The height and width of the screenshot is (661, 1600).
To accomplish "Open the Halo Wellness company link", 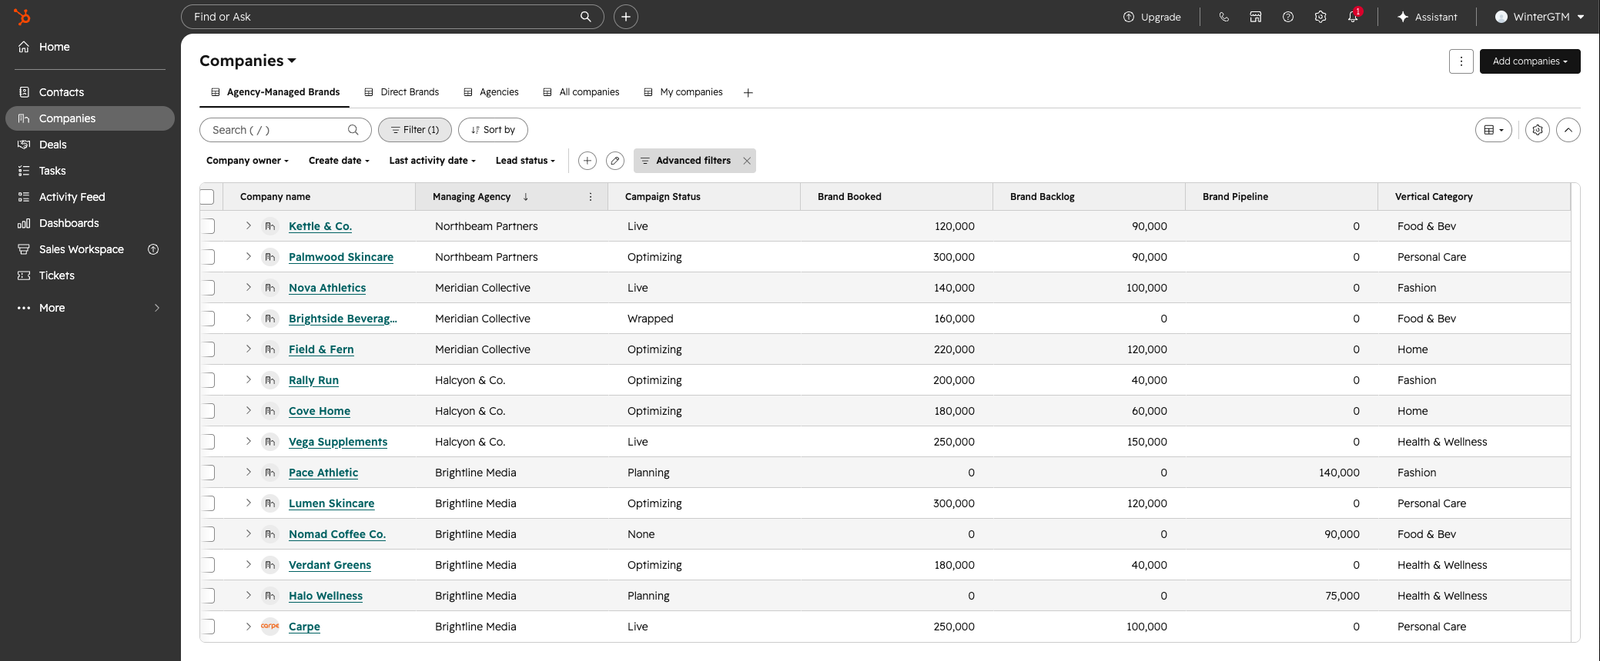I will point(326,596).
